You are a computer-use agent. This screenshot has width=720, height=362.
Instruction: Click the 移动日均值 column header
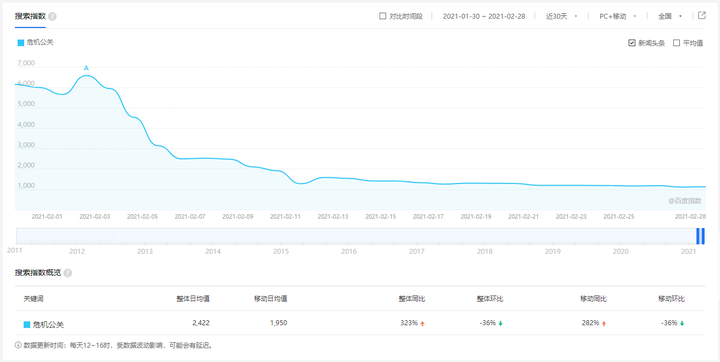[271, 299]
